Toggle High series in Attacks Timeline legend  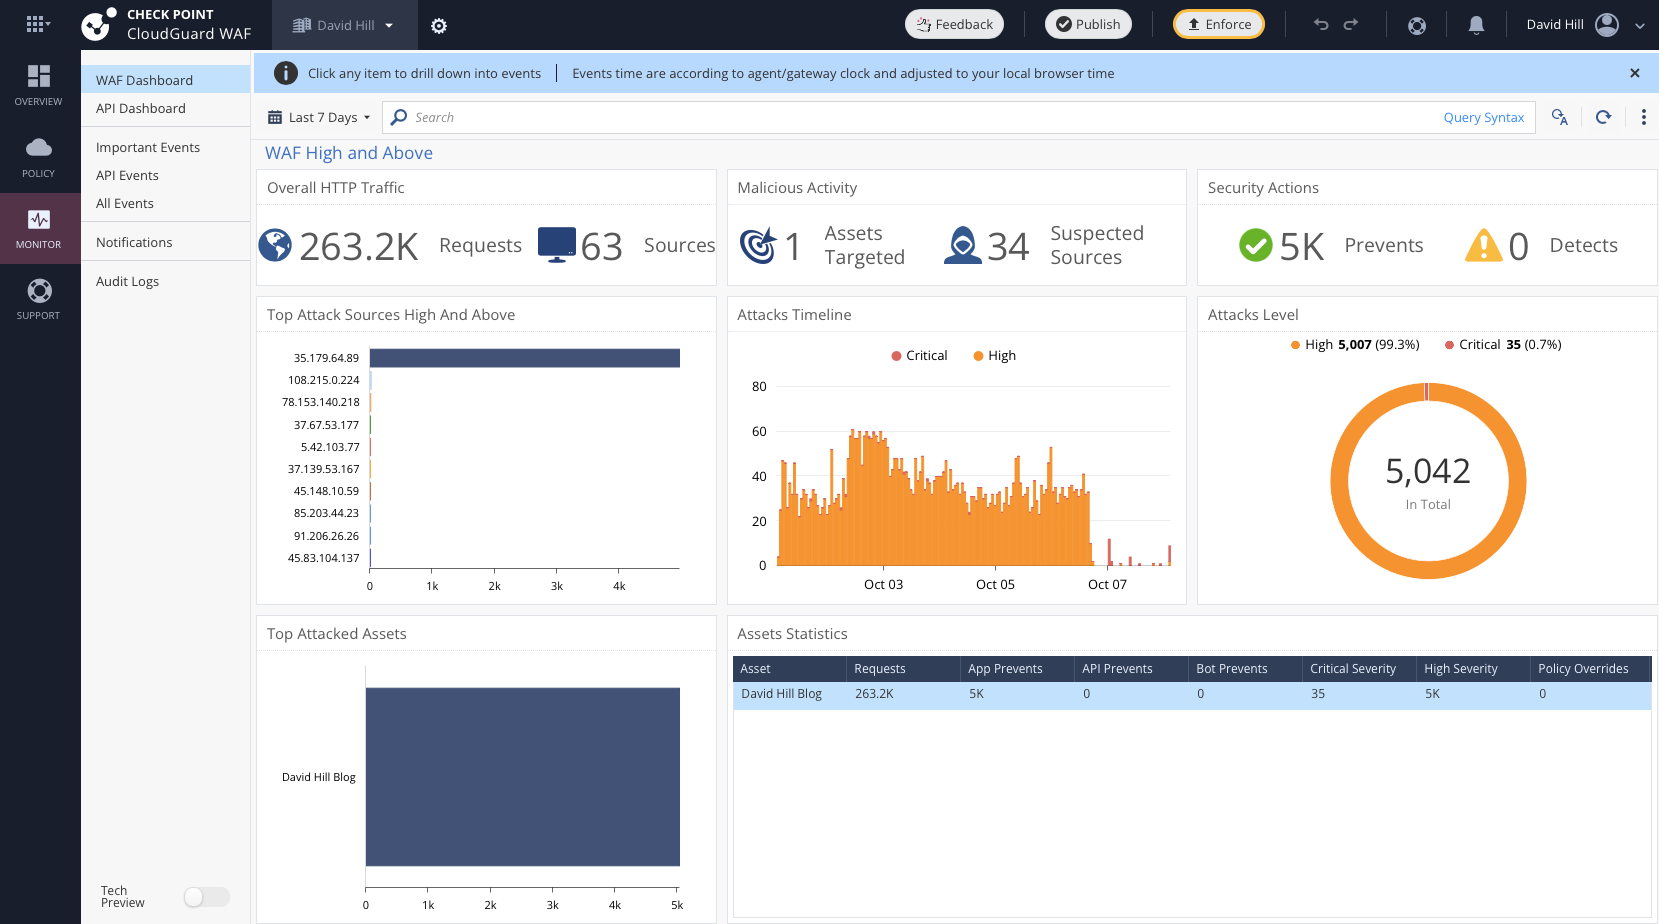995,356
